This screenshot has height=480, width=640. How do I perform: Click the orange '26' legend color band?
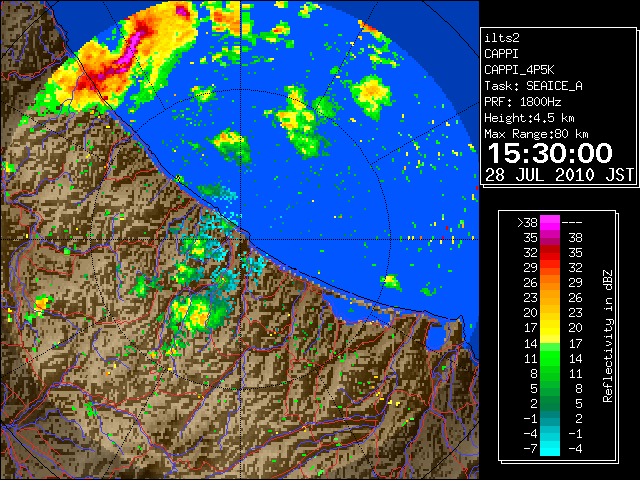tap(550, 282)
